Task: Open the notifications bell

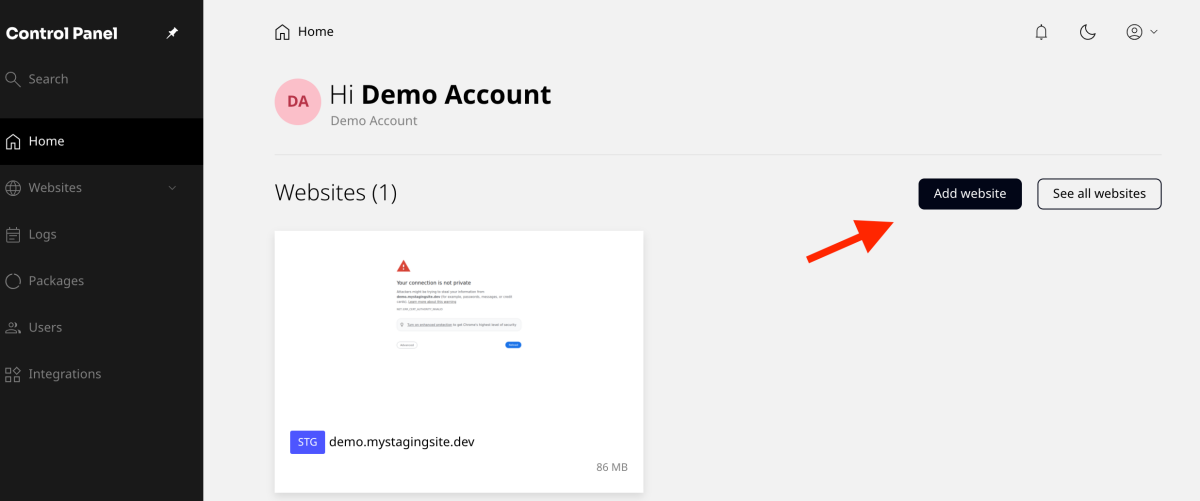Action: pos(1041,32)
